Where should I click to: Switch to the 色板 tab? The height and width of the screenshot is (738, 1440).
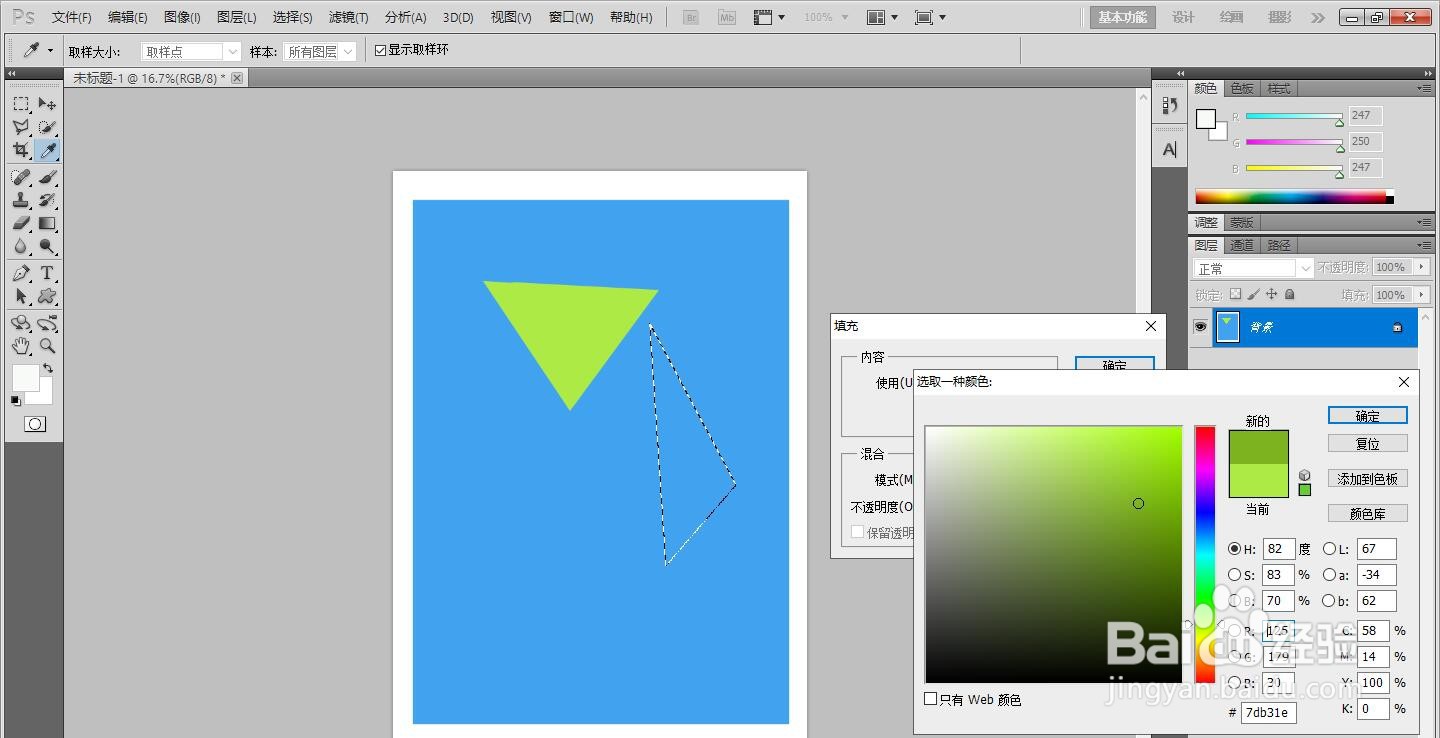coord(1242,89)
